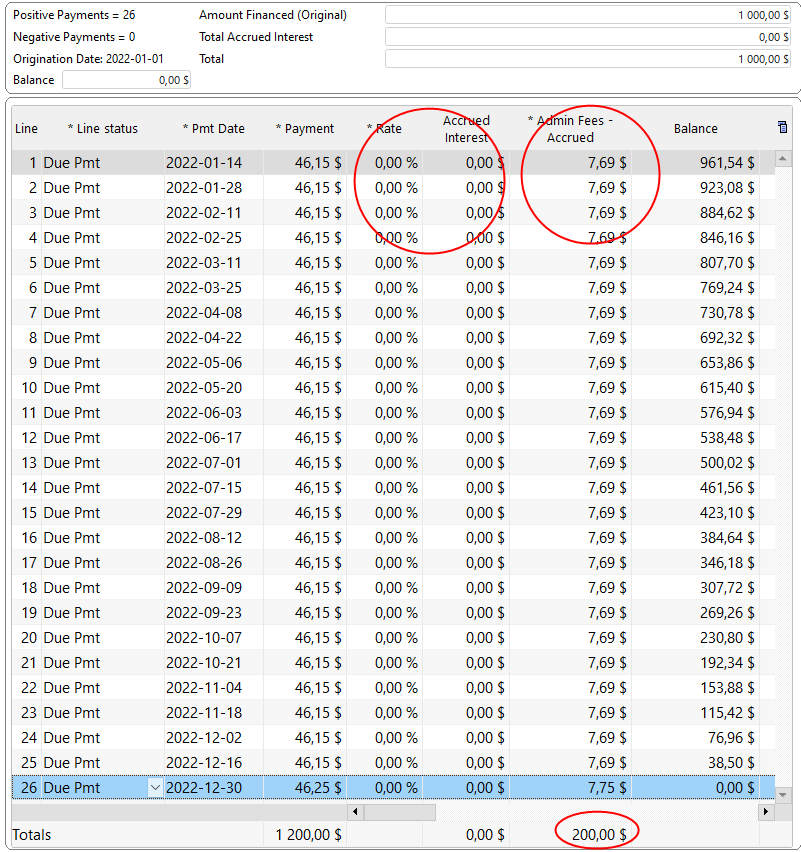Sort by the Line column header
This screenshot has width=801, height=852.
pyautogui.click(x=26, y=129)
